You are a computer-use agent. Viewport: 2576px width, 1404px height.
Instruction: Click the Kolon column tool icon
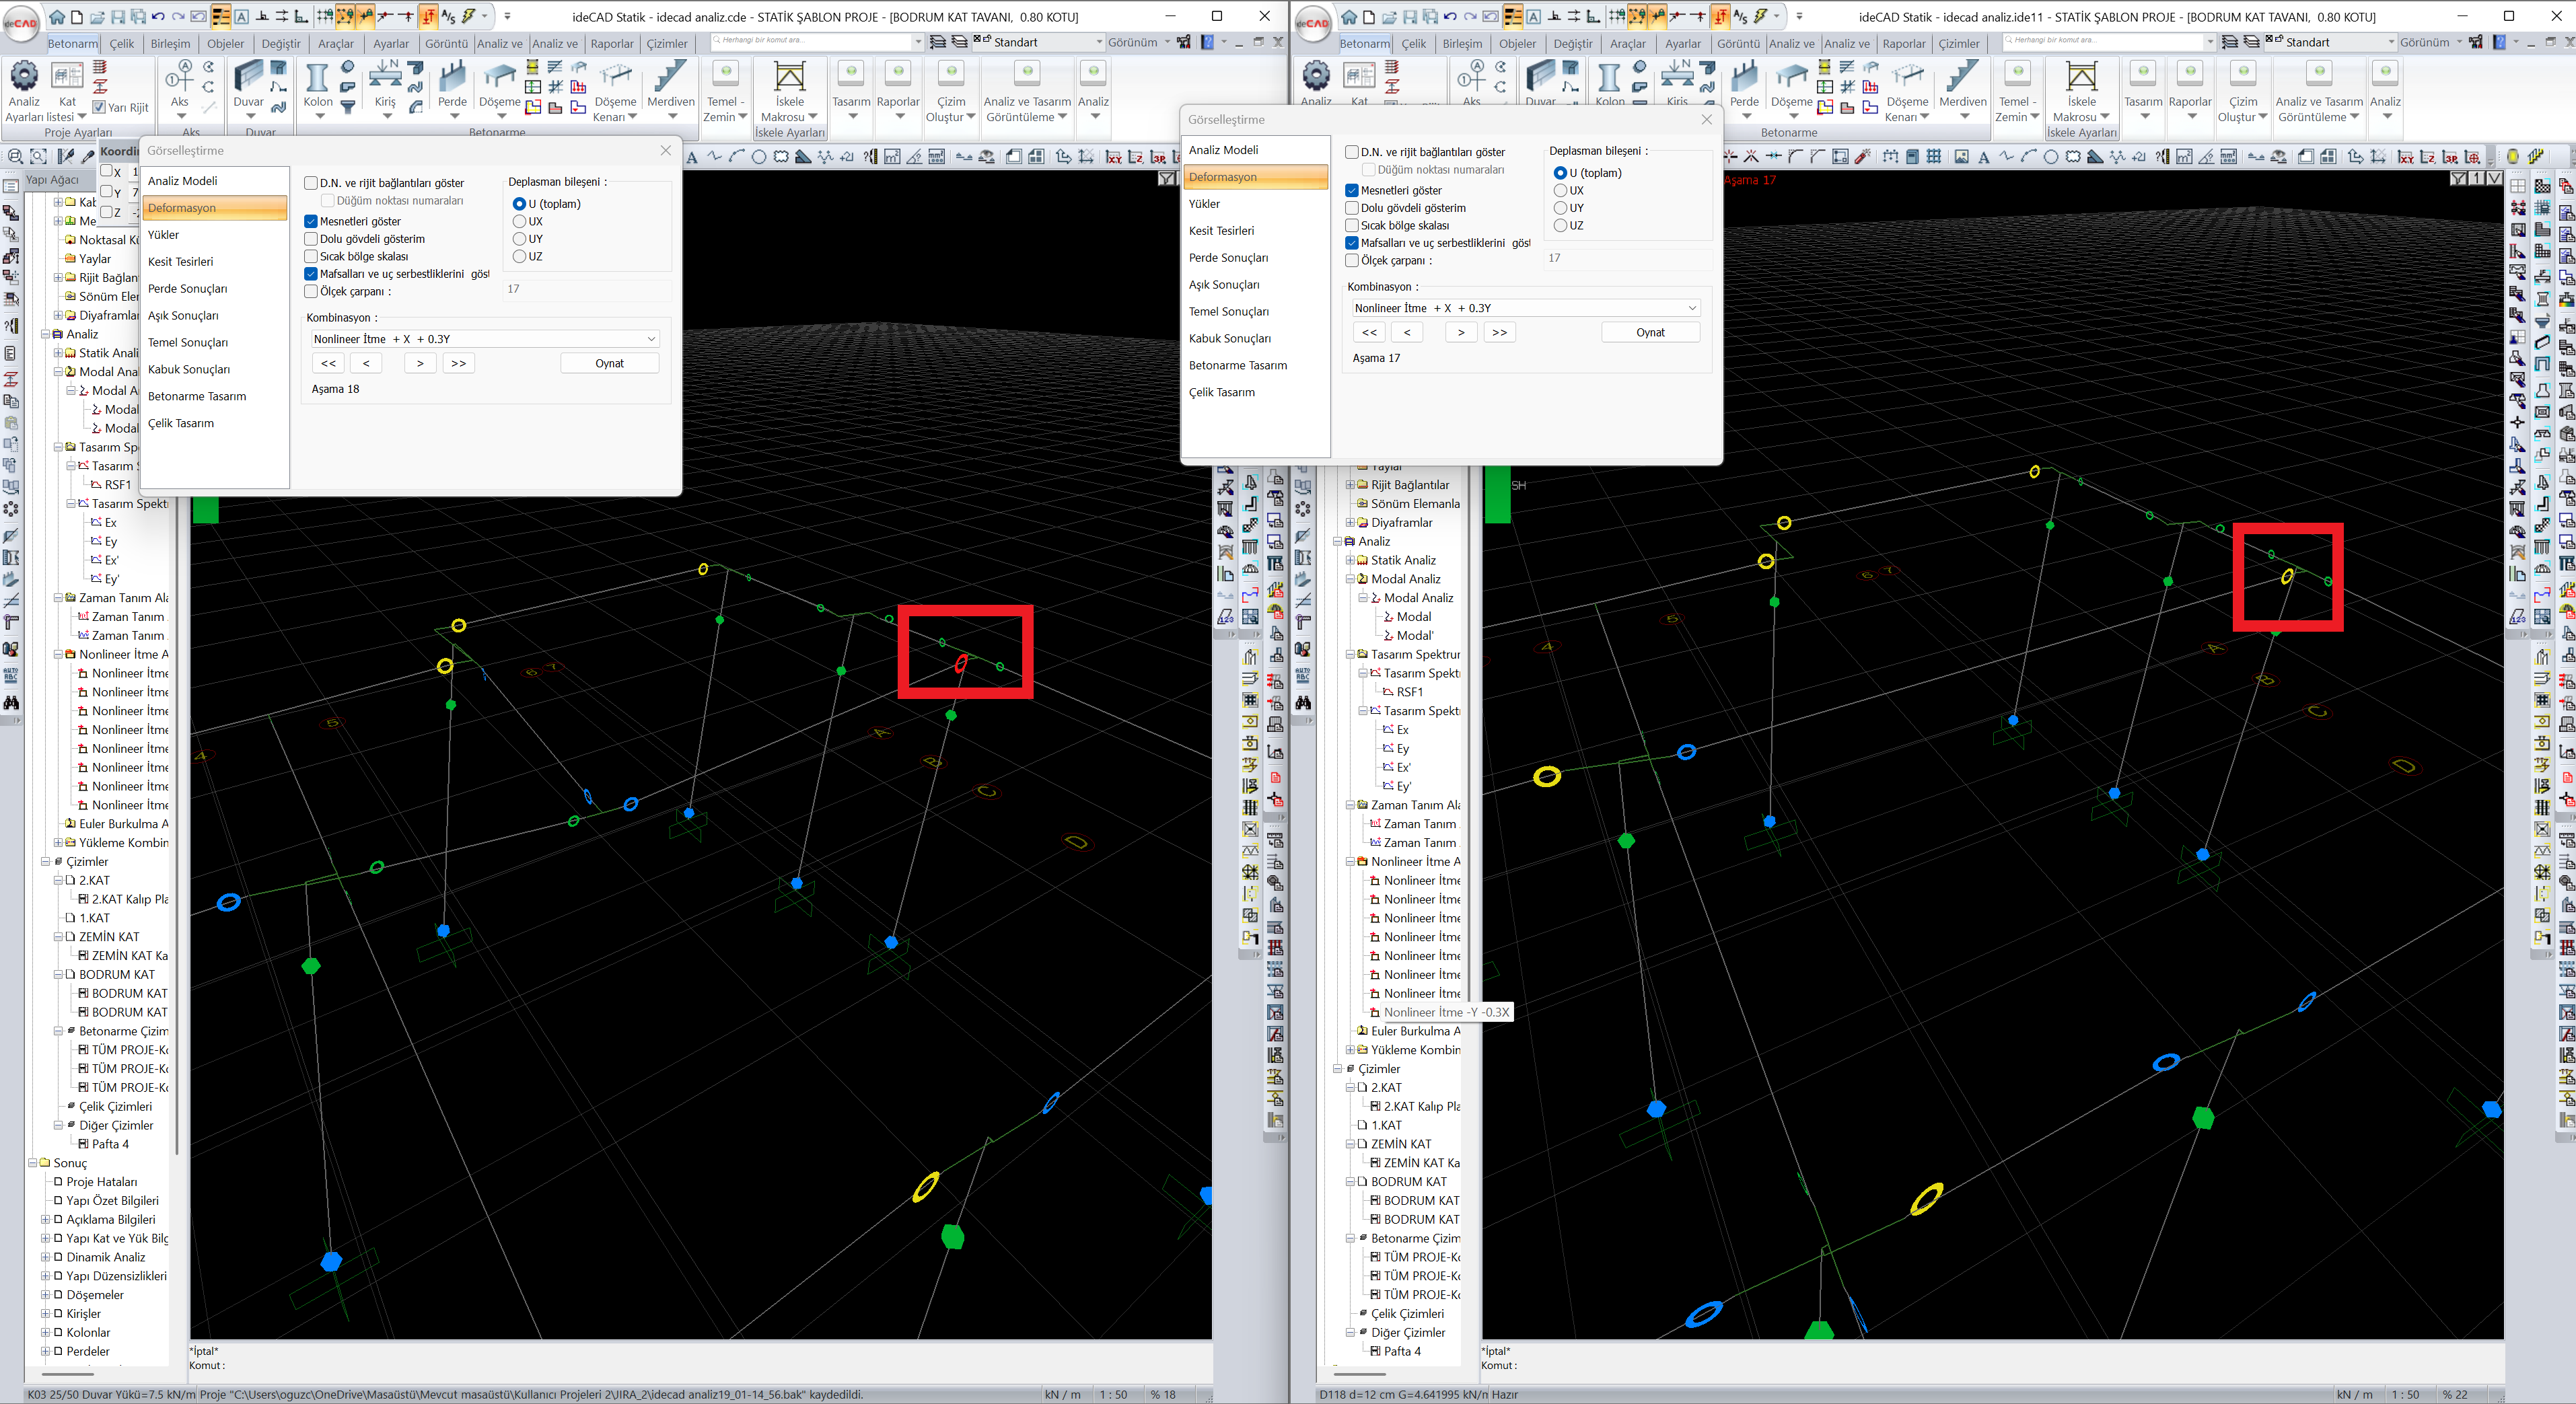pyautogui.click(x=317, y=78)
